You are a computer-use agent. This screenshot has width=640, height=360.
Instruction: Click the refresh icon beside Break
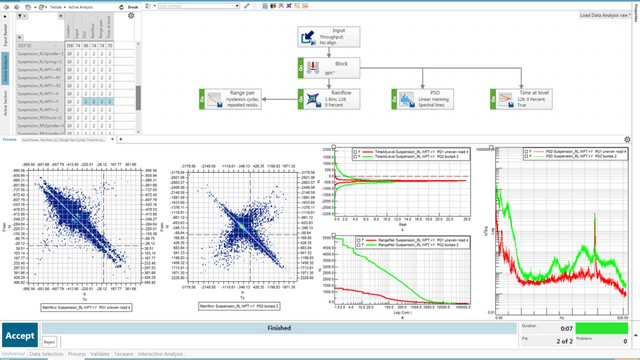coord(121,7)
